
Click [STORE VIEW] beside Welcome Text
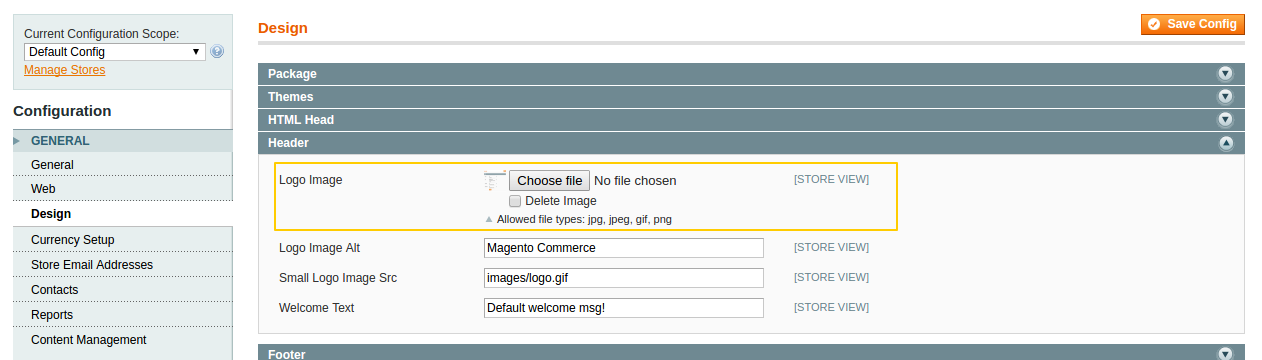(x=831, y=307)
